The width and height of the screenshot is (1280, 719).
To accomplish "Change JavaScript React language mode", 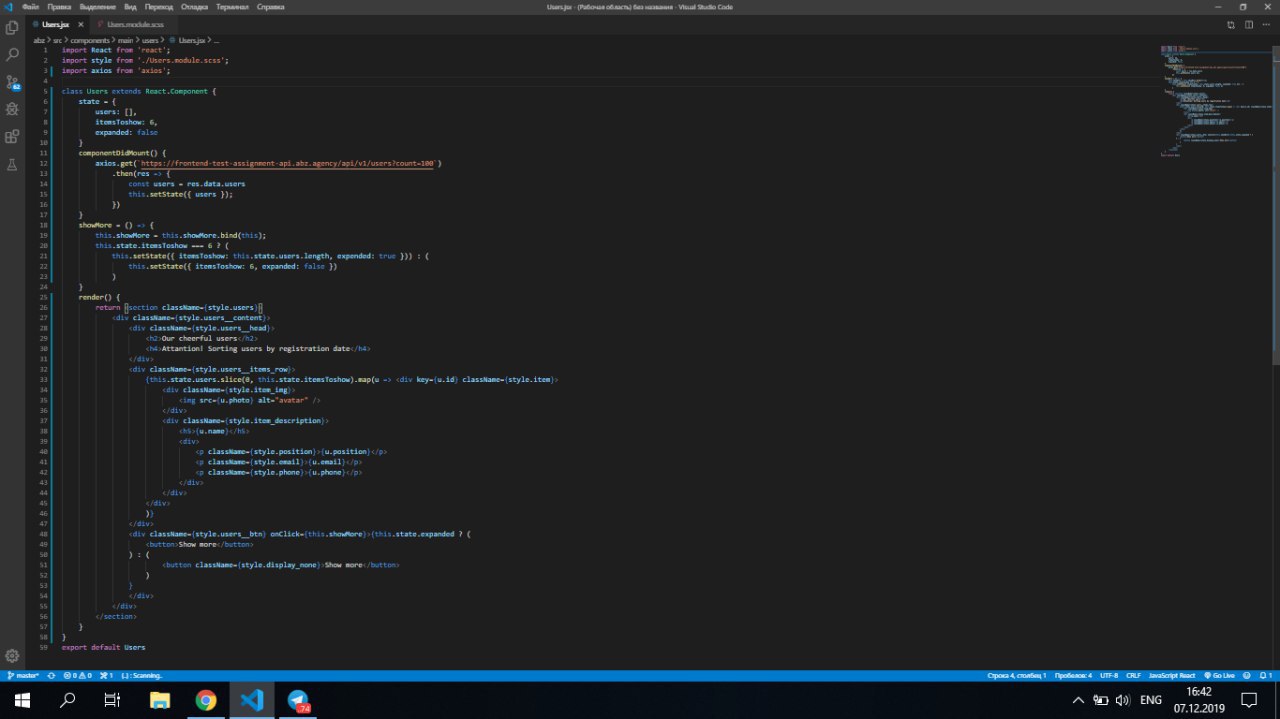I will tap(1174, 675).
